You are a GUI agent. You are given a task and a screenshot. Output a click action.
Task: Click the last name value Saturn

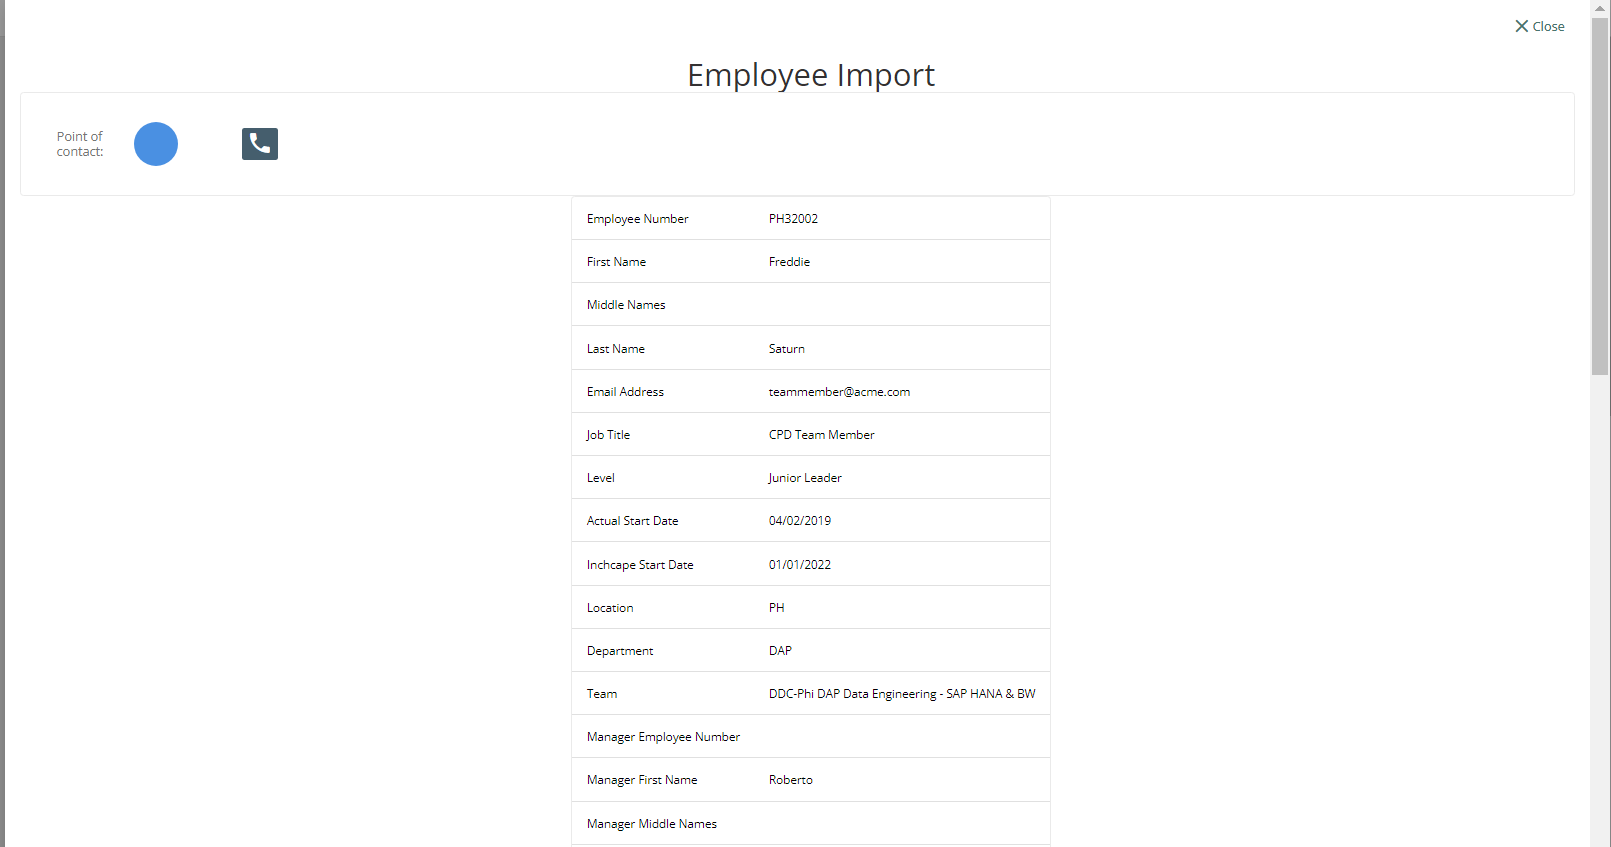[x=786, y=349]
